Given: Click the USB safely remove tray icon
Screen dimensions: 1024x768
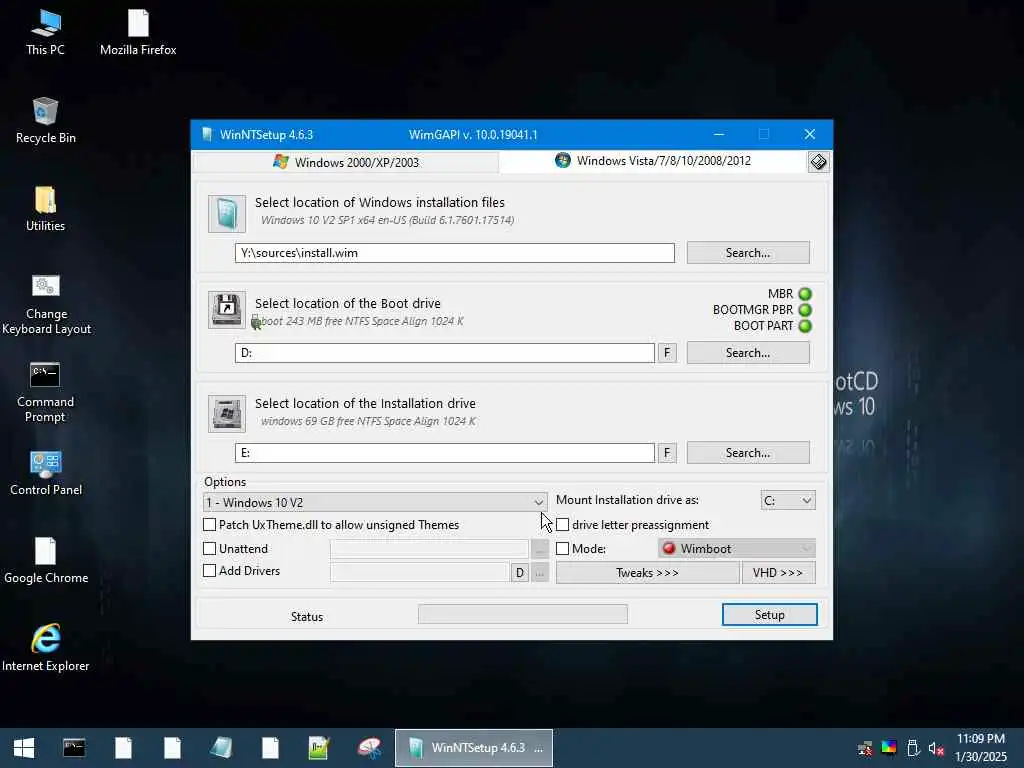Looking at the screenshot, I should coord(913,748).
